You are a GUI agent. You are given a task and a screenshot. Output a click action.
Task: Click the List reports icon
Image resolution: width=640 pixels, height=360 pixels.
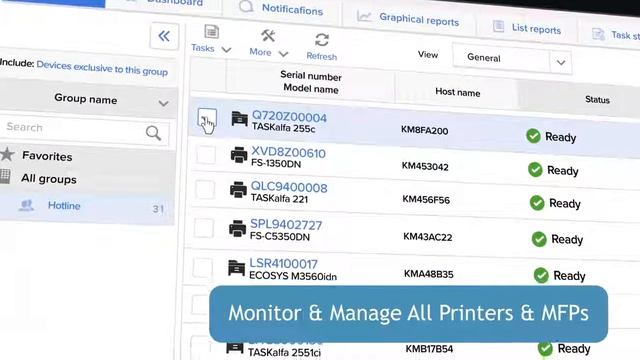tap(498, 26)
